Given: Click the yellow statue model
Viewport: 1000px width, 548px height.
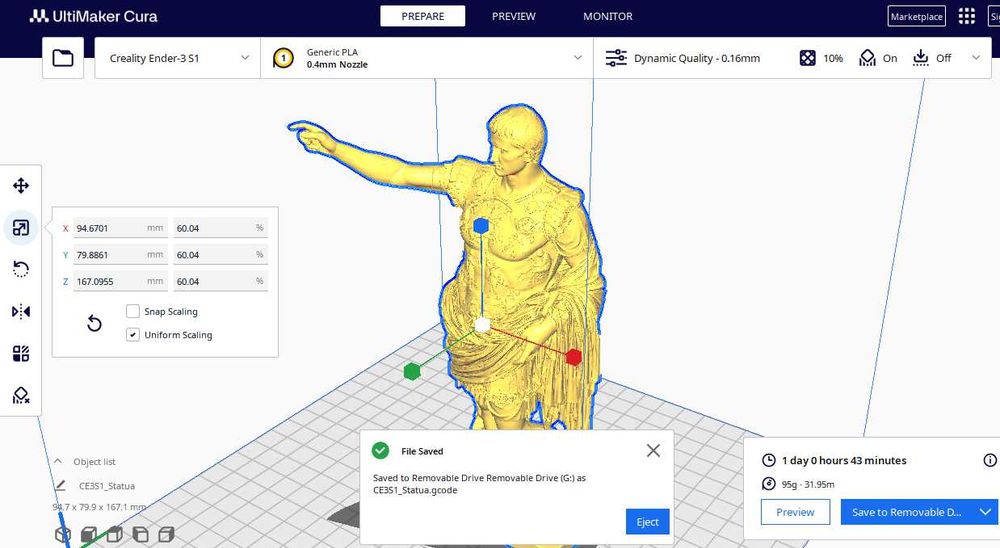Looking at the screenshot, I should 523,268.
